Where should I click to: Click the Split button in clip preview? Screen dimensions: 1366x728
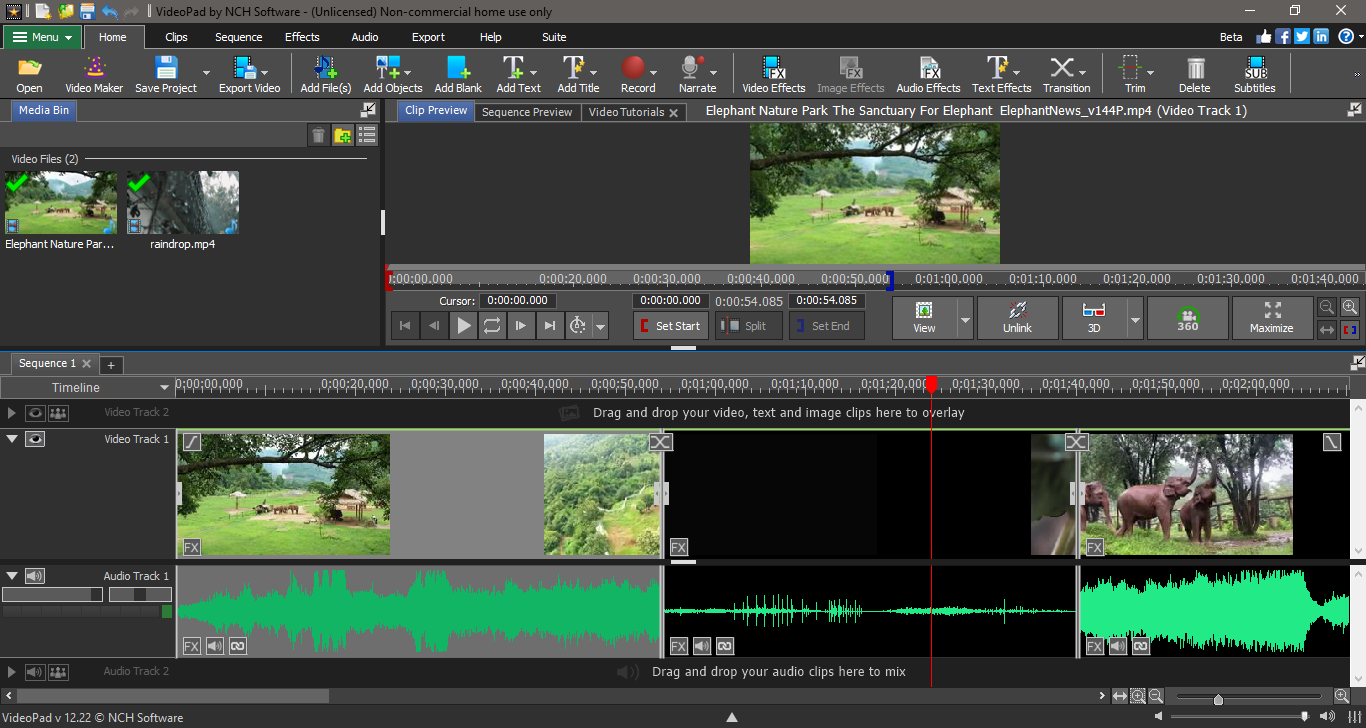click(x=748, y=326)
